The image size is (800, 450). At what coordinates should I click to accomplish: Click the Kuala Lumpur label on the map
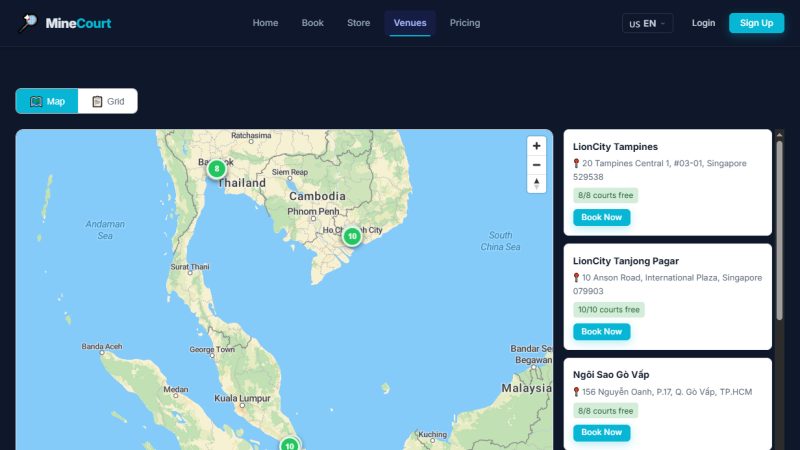click(x=242, y=398)
